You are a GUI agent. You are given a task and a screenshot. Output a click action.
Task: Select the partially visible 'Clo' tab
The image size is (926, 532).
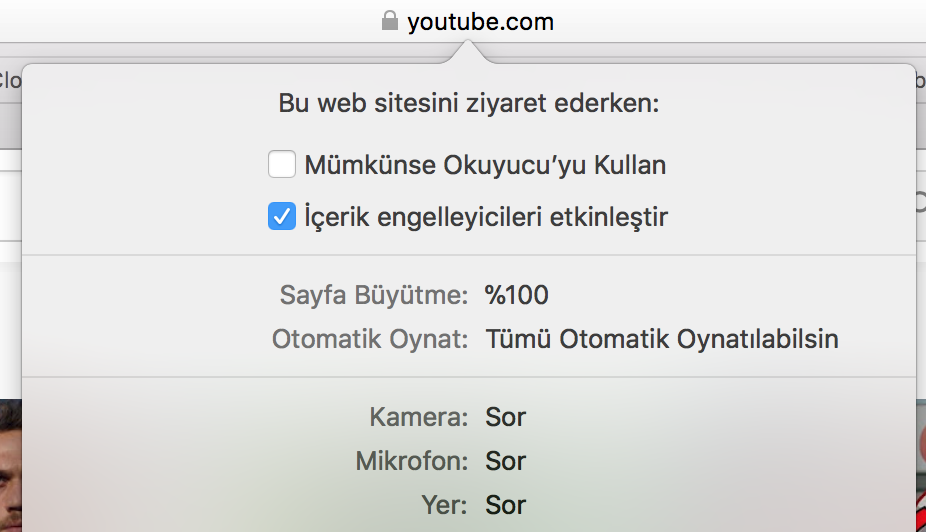pos(9,80)
